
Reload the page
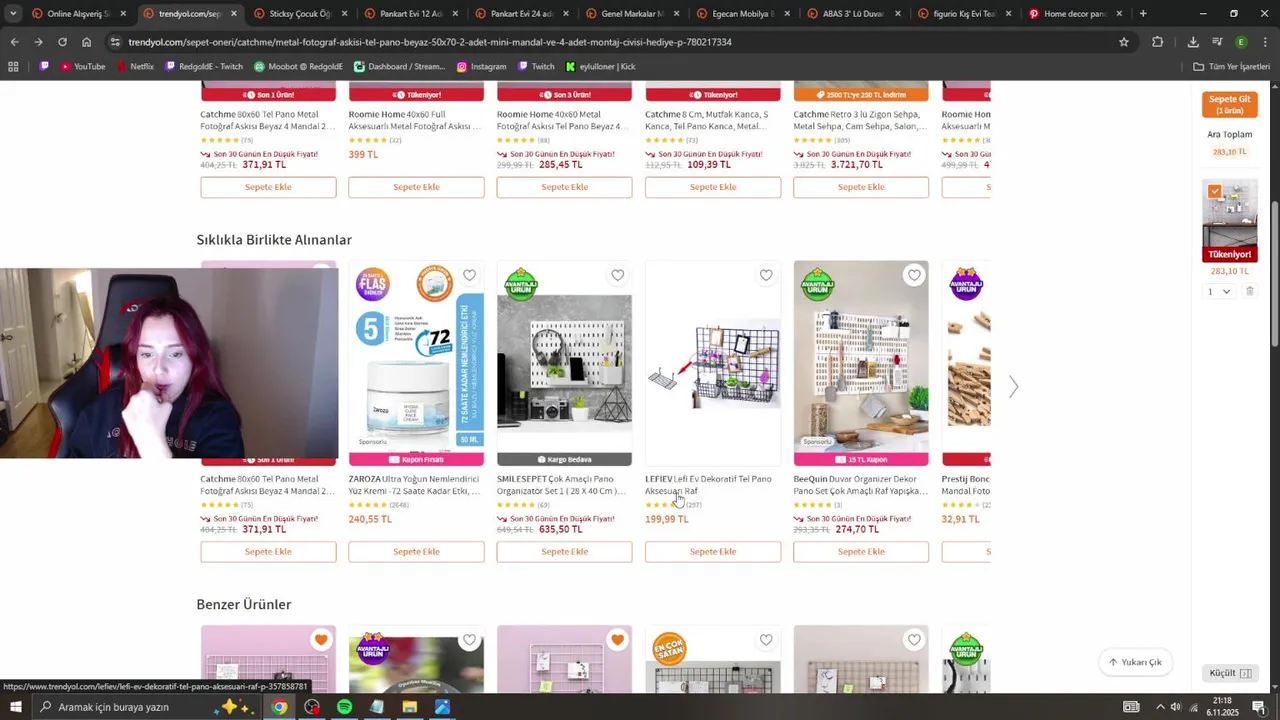pyautogui.click(x=62, y=42)
